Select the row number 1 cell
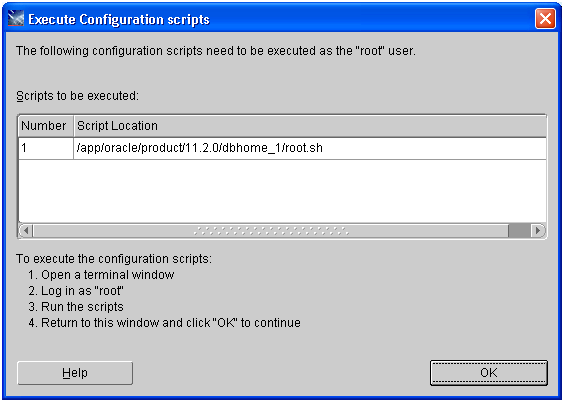 click(x=46, y=148)
